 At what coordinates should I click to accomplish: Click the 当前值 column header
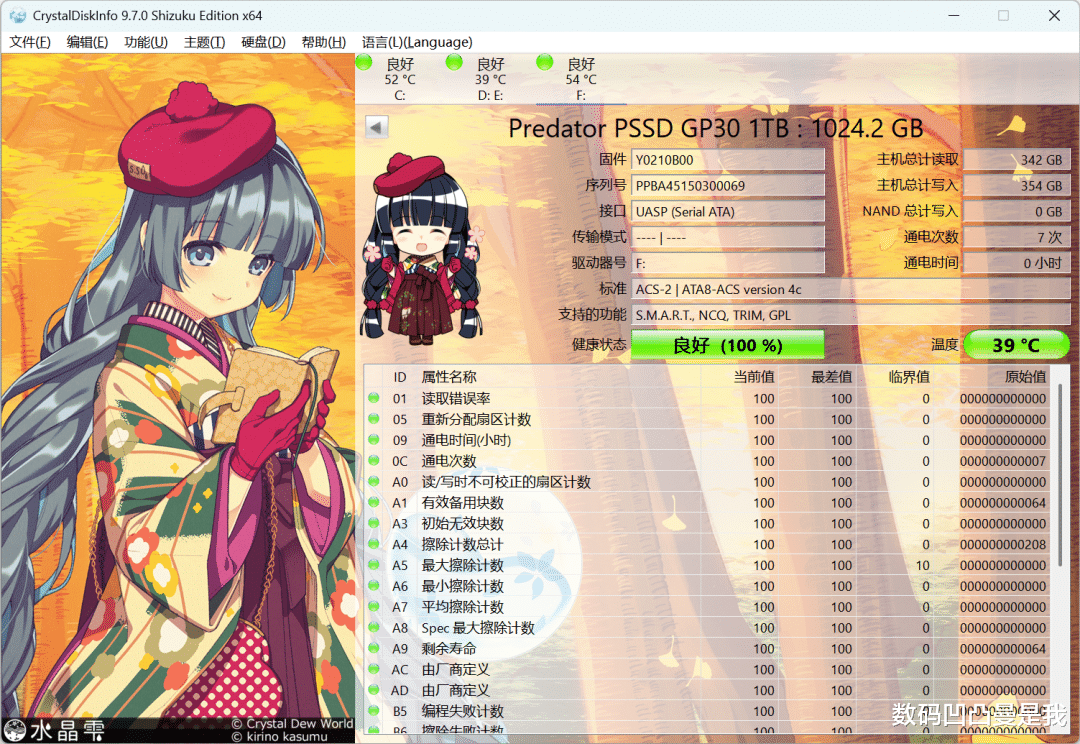click(x=754, y=377)
